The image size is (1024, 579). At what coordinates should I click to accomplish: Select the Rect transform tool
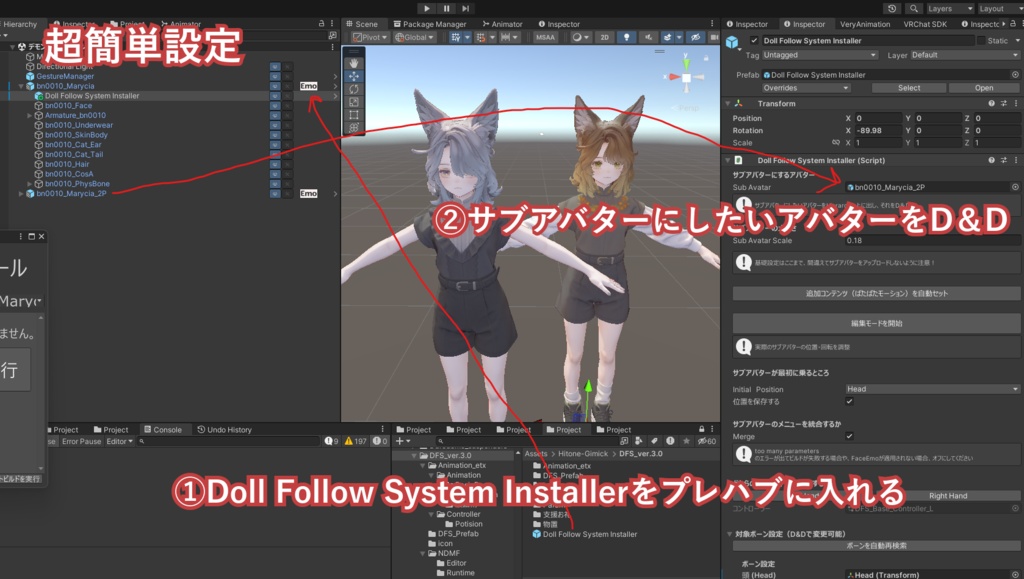click(x=354, y=115)
